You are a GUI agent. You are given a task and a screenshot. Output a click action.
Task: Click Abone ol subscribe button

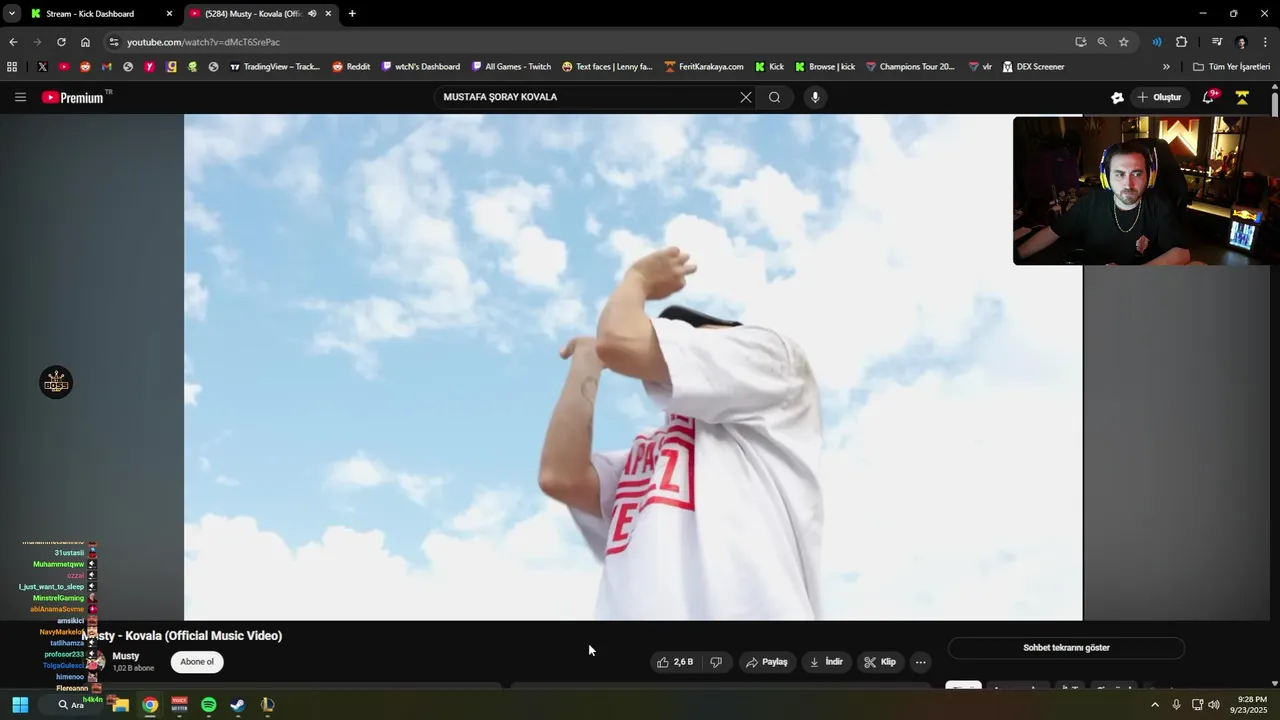click(197, 662)
